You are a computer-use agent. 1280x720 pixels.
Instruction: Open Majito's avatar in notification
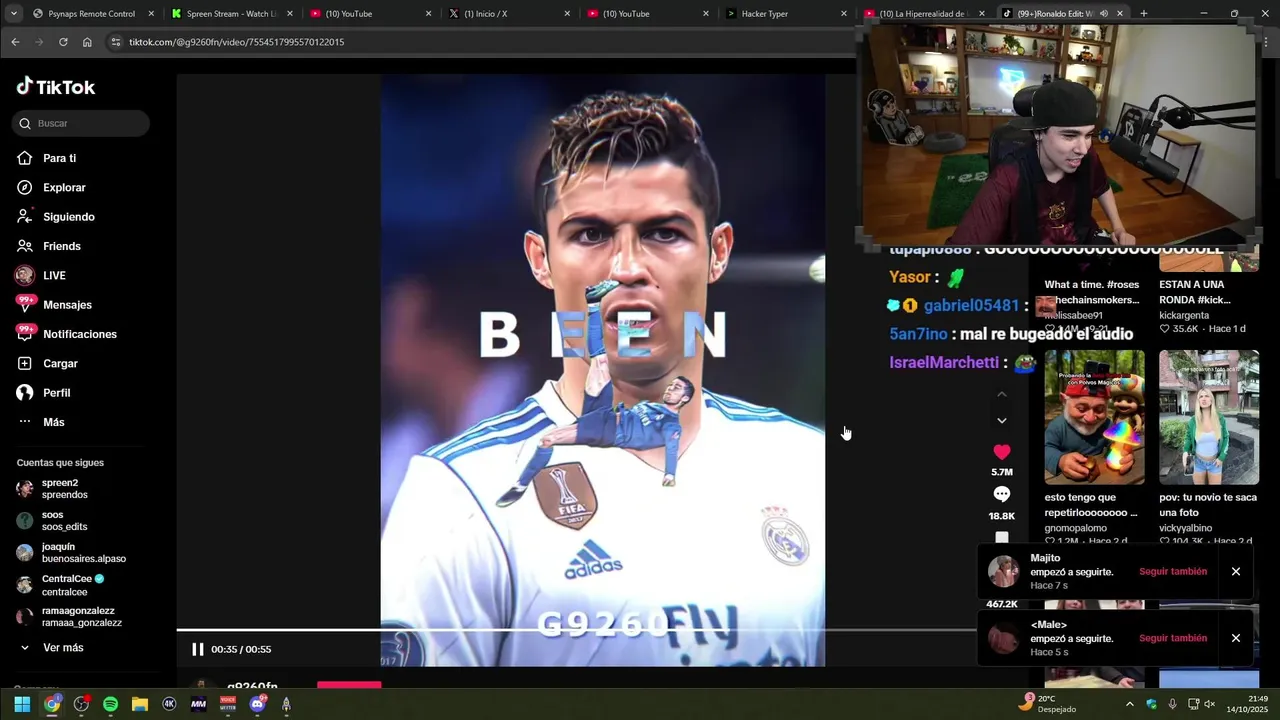pyautogui.click(x=1003, y=571)
